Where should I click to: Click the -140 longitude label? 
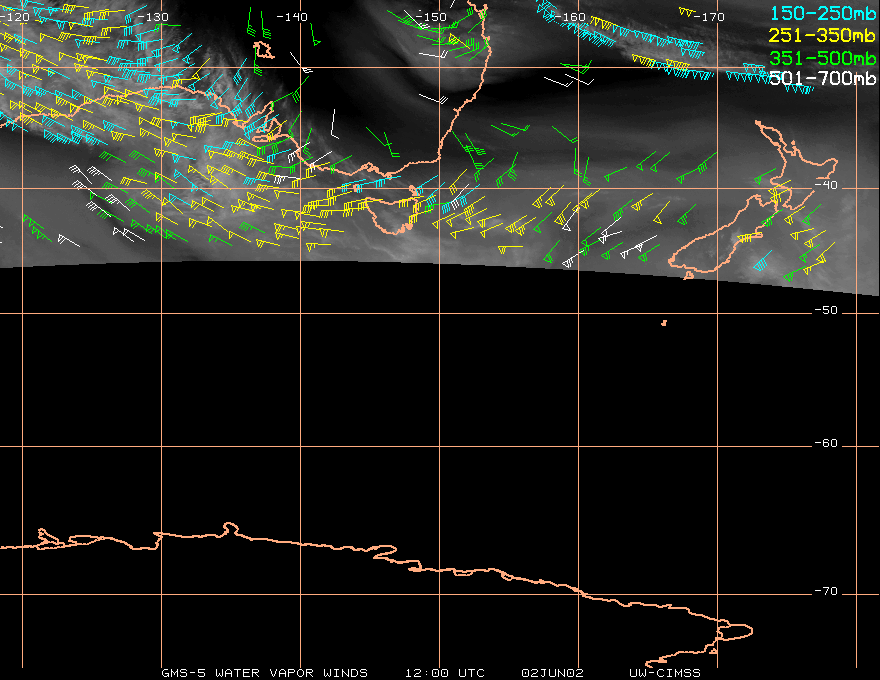coord(292,17)
